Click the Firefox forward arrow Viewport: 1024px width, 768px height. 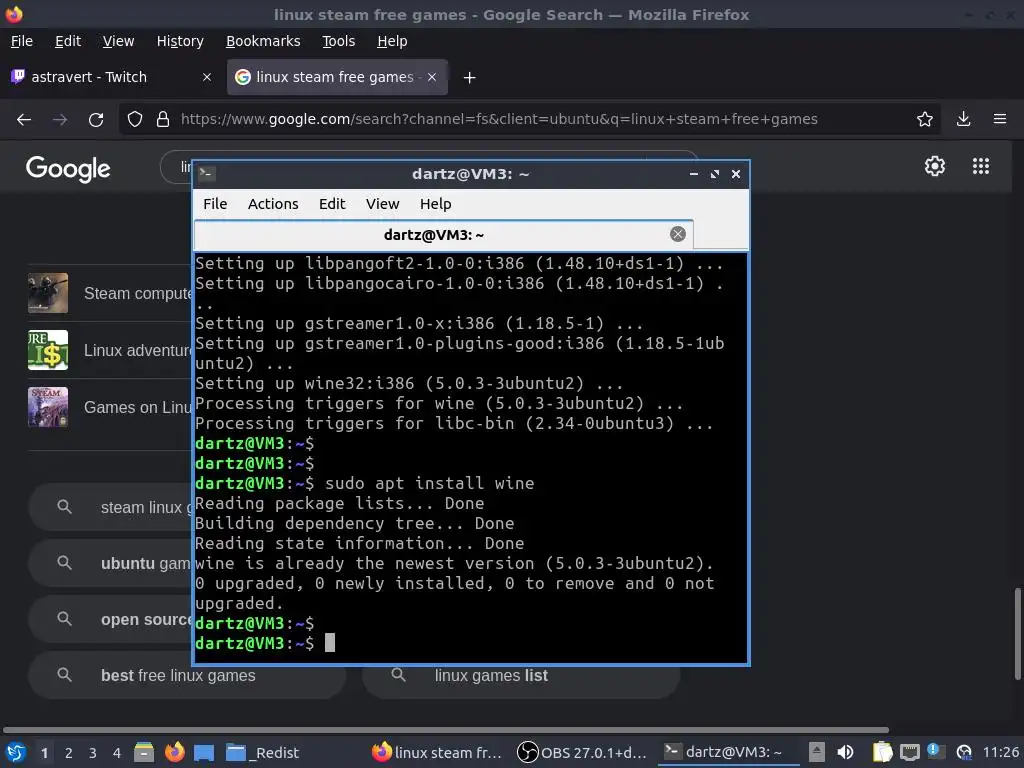pos(60,120)
